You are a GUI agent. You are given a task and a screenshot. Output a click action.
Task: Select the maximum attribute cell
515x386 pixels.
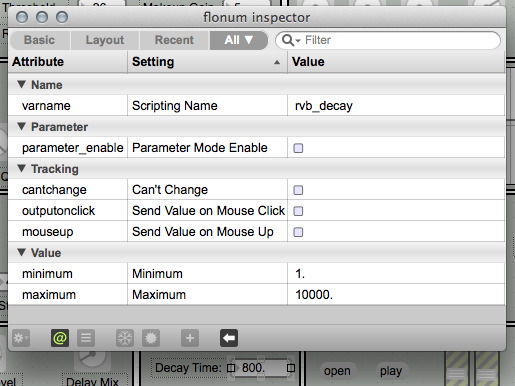pos(68,295)
